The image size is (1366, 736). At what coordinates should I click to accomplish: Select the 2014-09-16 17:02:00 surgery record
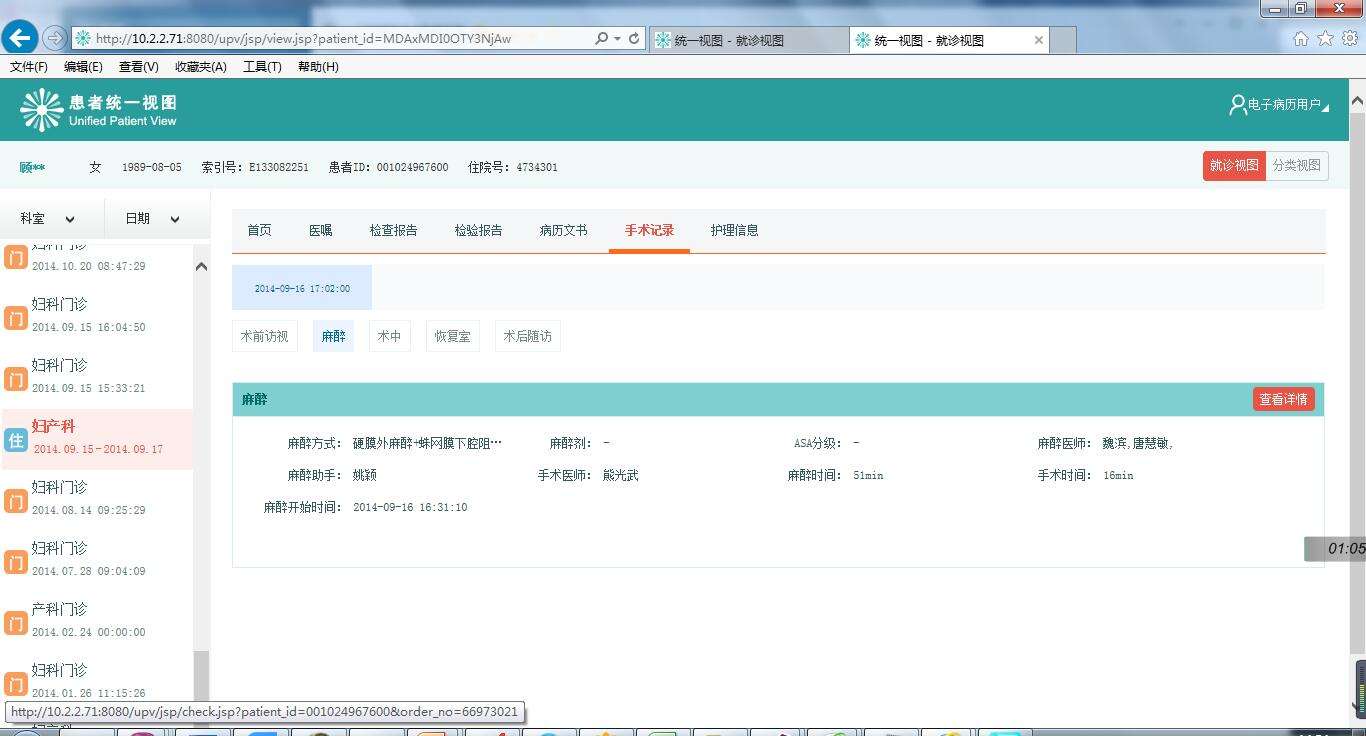[x=302, y=288]
